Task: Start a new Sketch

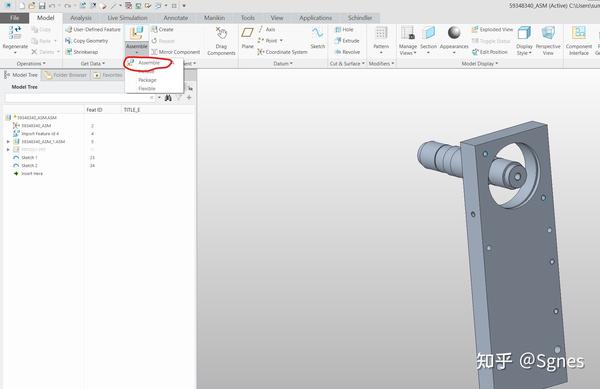Action: click(x=318, y=37)
